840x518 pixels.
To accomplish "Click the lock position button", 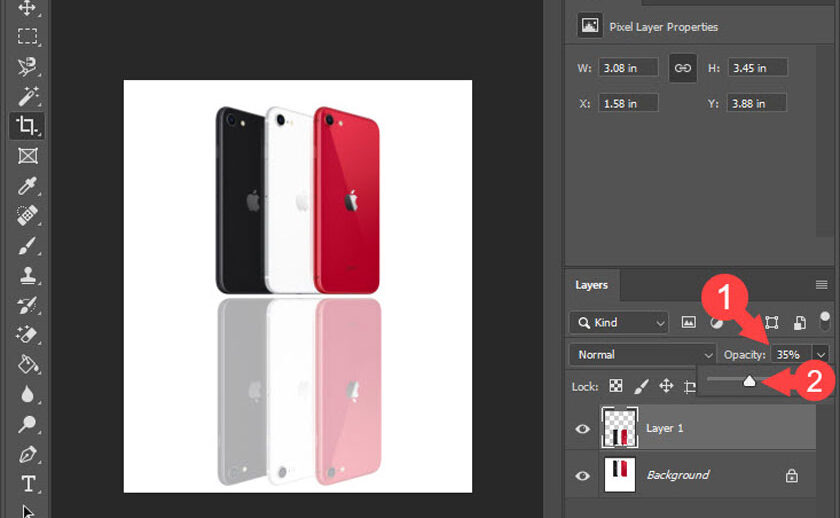I will tap(666, 386).
